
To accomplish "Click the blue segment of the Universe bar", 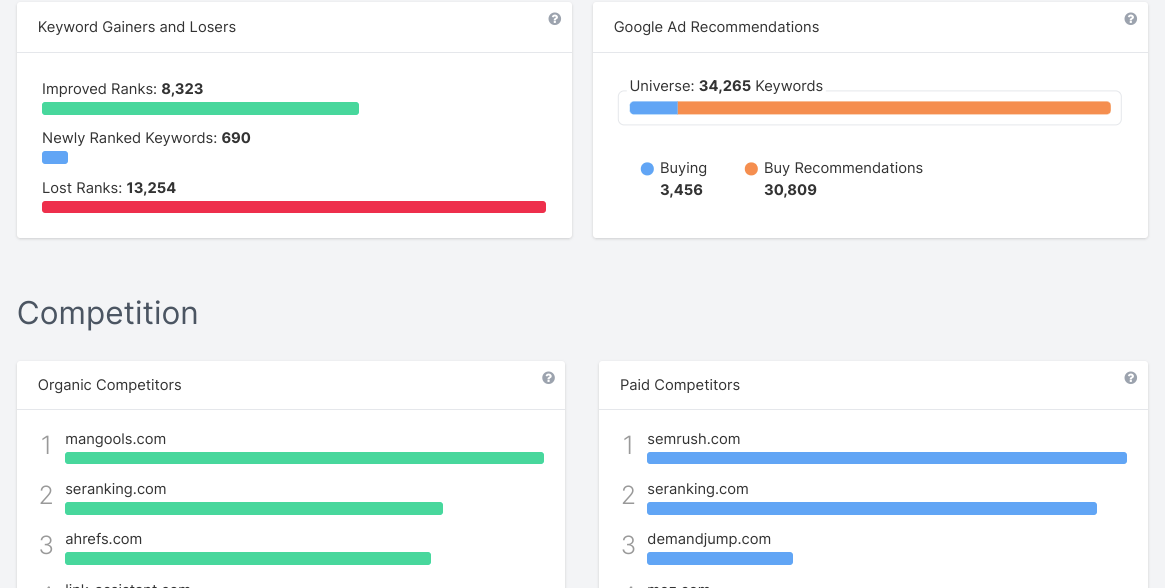I will [x=654, y=108].
